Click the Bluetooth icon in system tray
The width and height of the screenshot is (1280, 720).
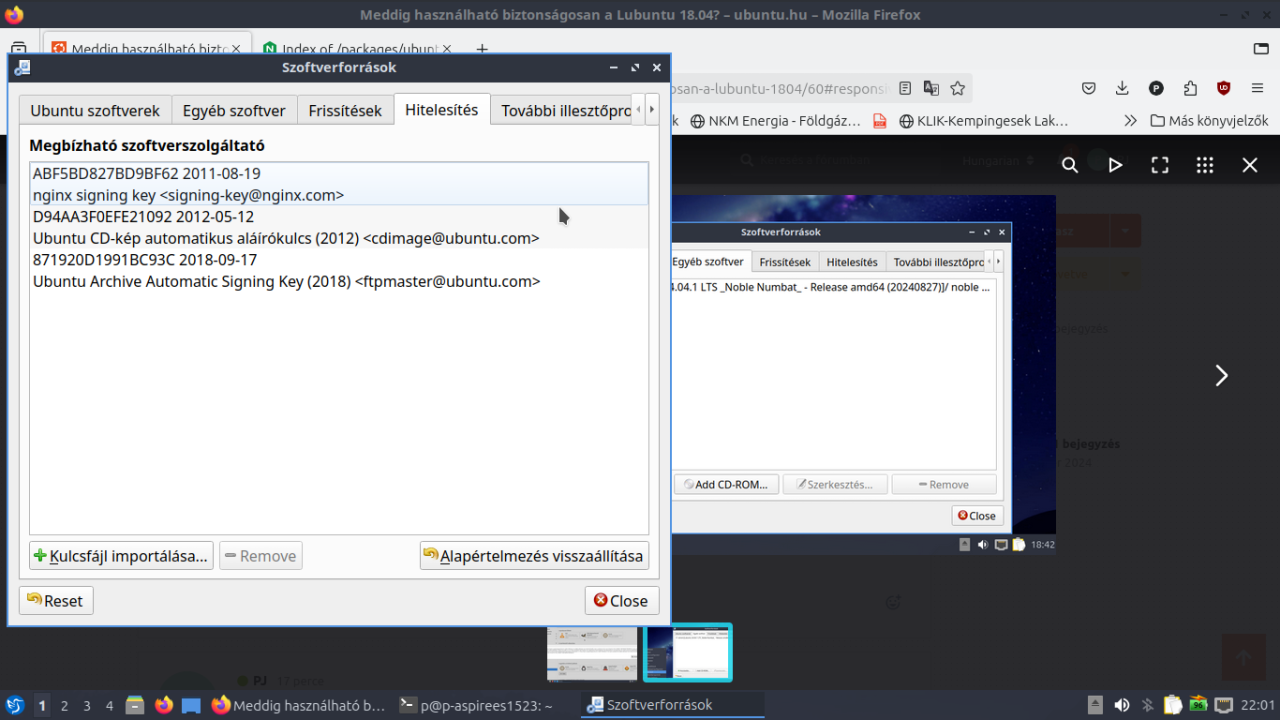(x=1148, y=705)
